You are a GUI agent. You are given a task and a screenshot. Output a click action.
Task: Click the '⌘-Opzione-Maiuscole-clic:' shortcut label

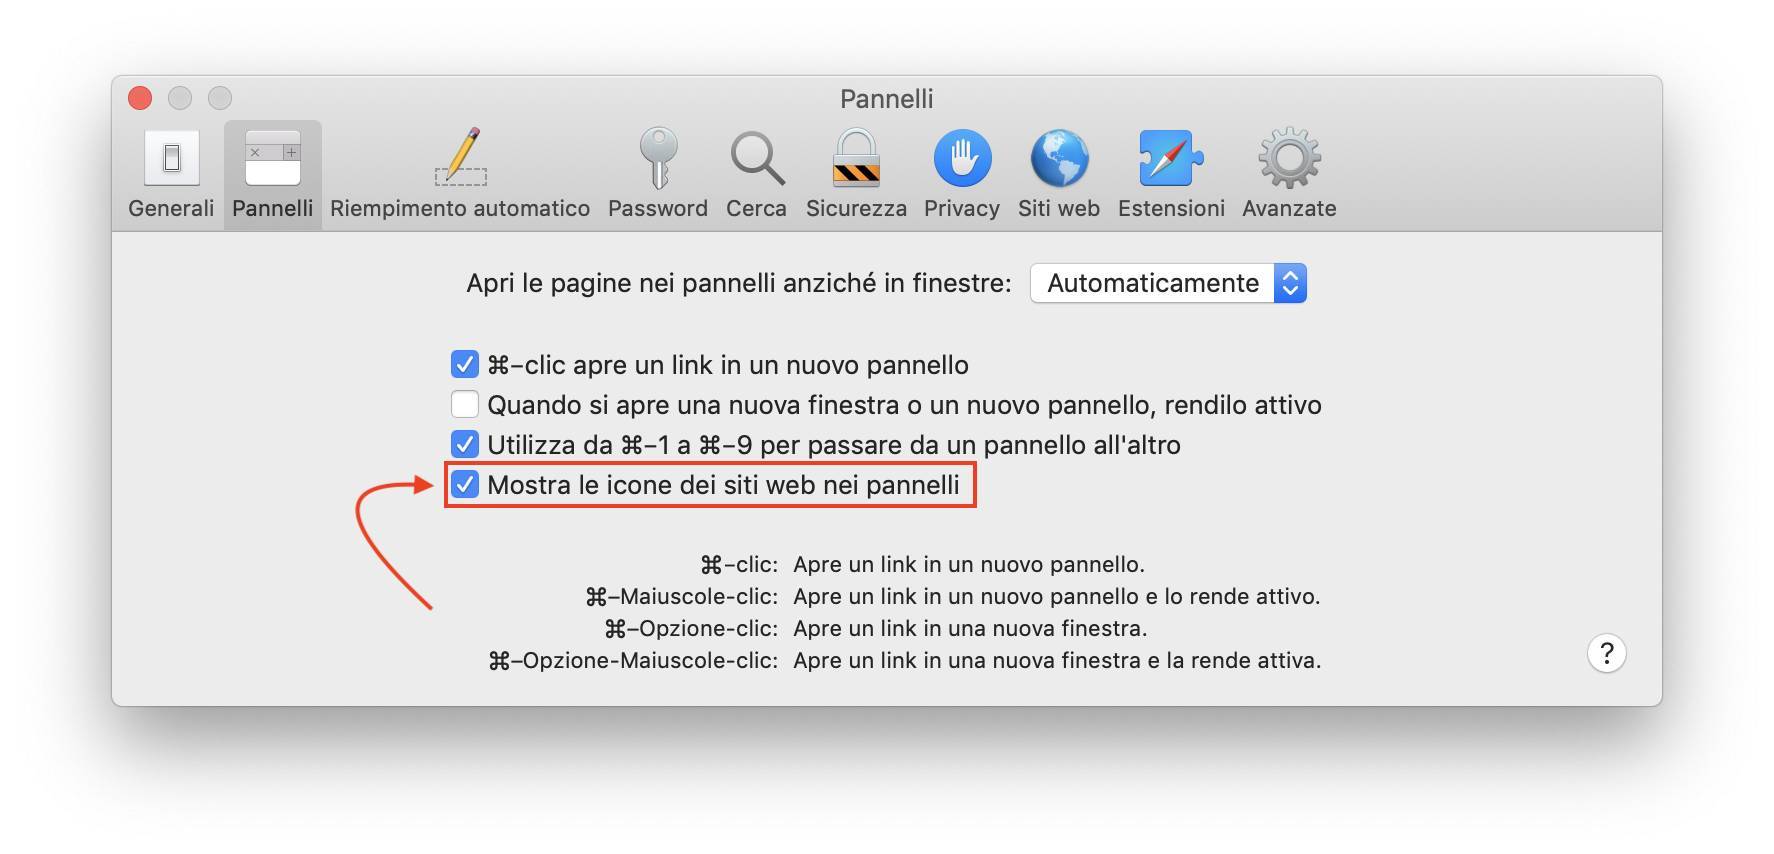click(x=633, y=660)
